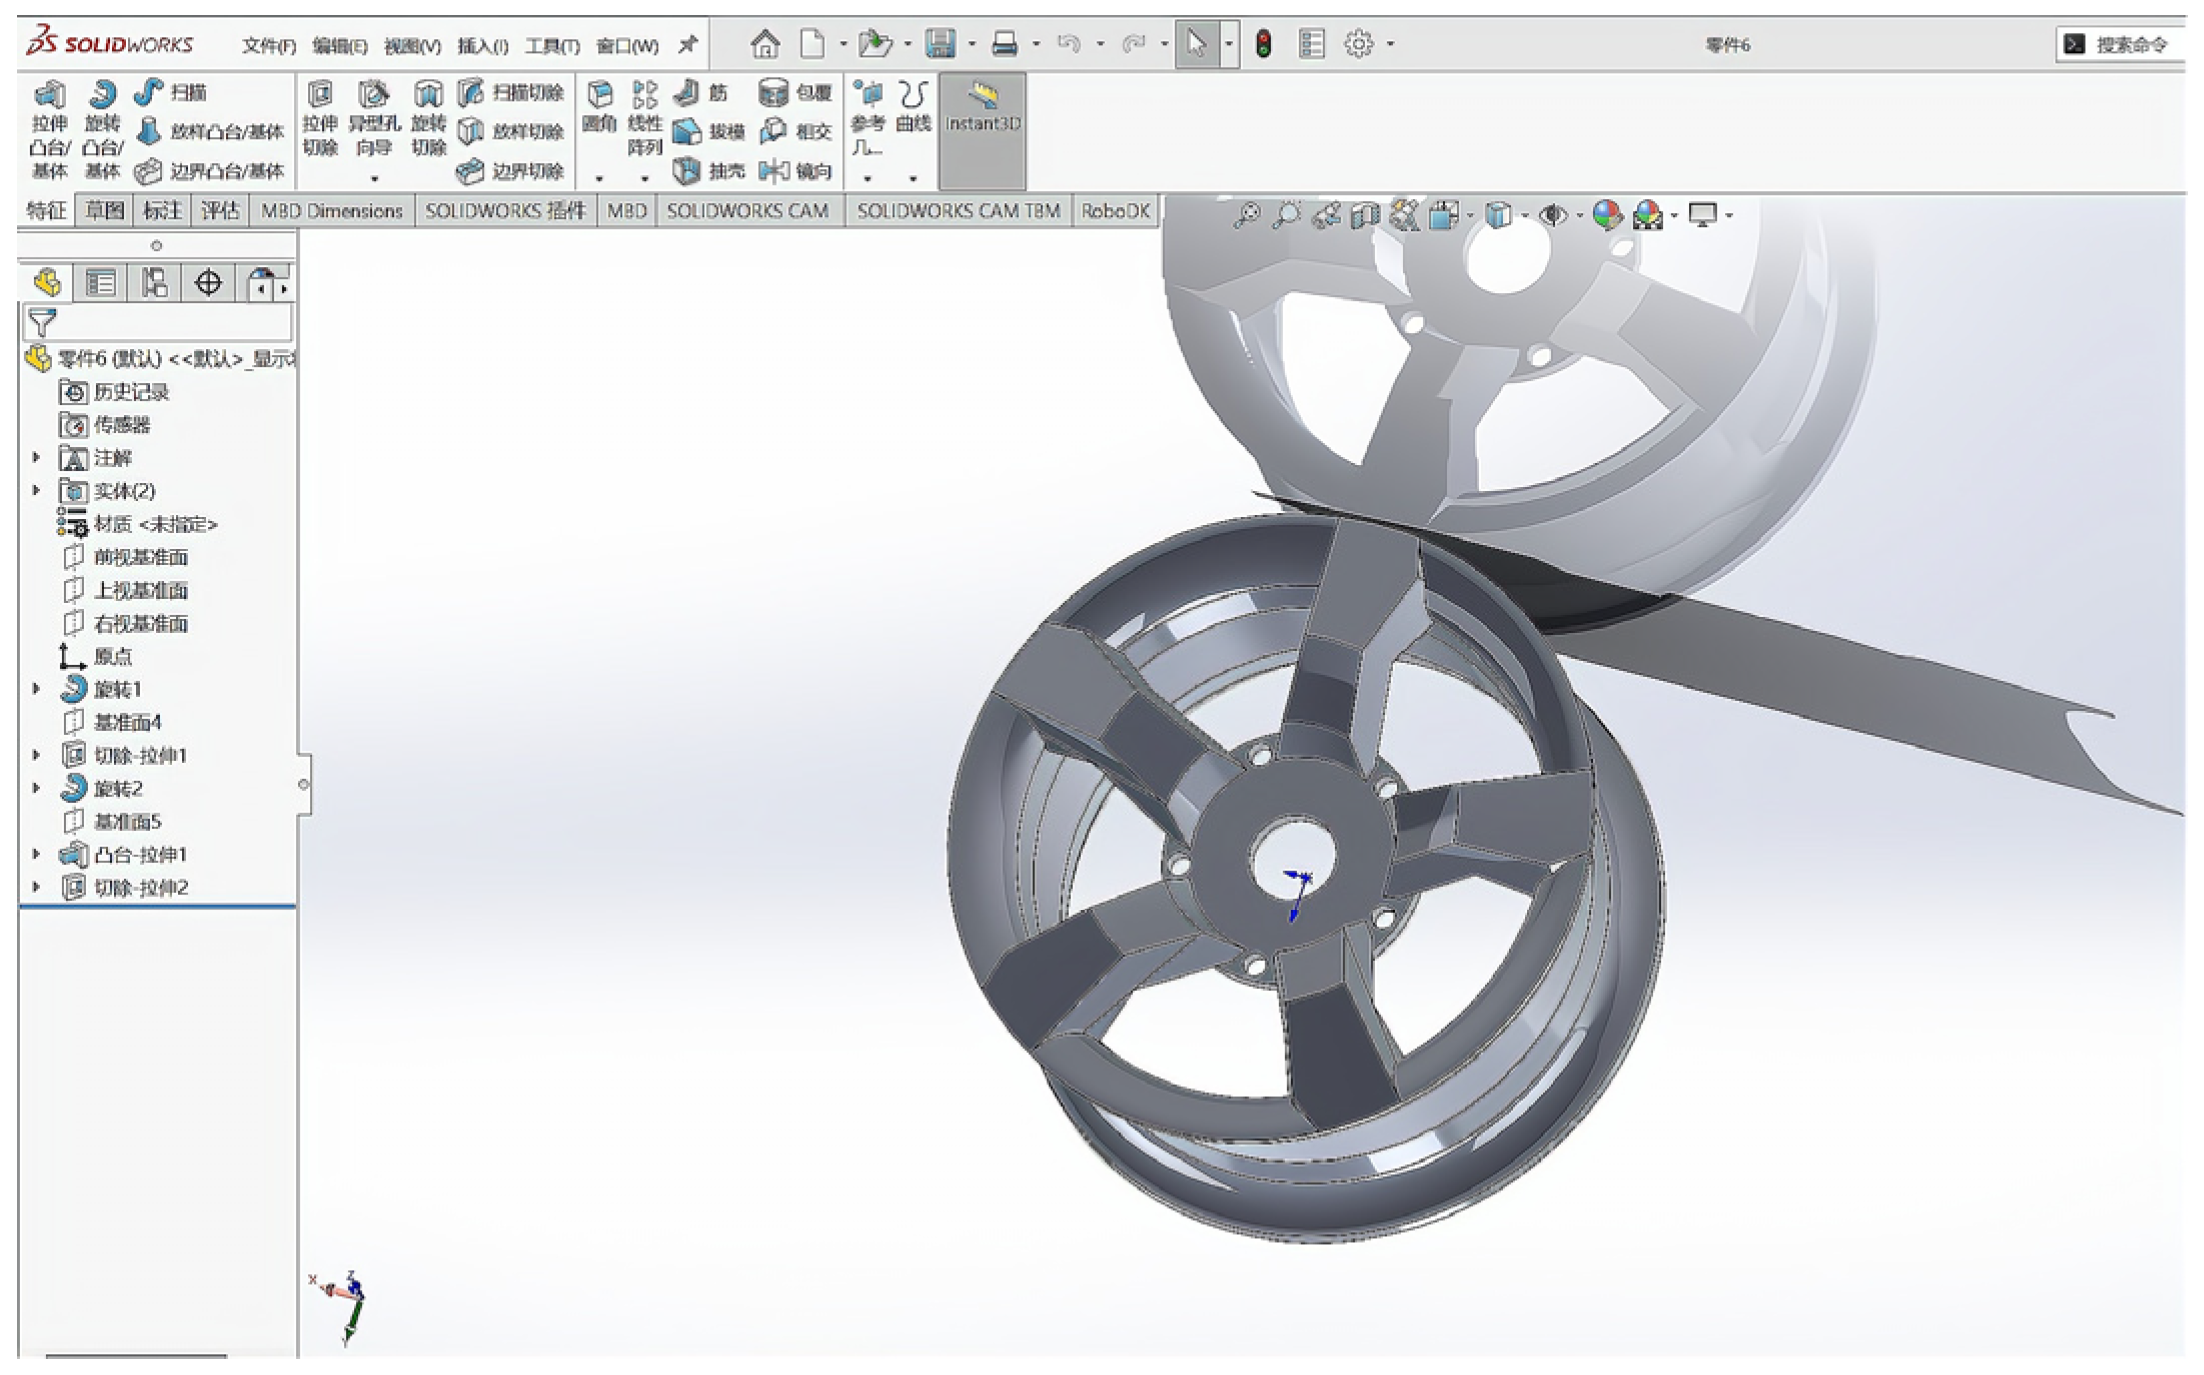Select 前视基准面 in the feature tree

pos(140,557)
